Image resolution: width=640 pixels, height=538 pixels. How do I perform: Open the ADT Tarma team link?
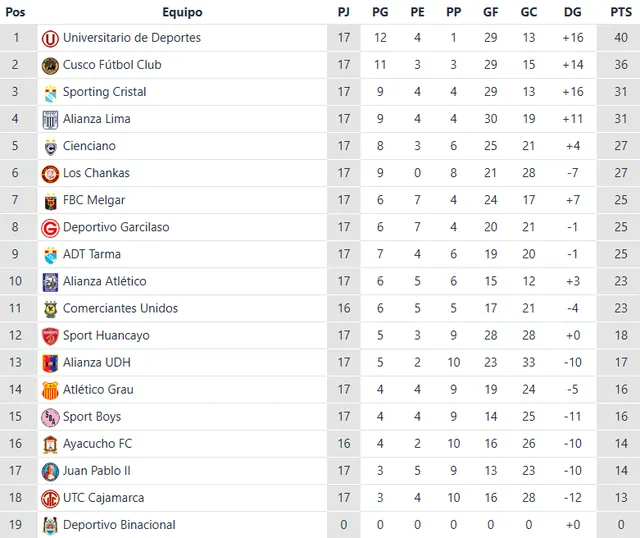tap(92, 254)
